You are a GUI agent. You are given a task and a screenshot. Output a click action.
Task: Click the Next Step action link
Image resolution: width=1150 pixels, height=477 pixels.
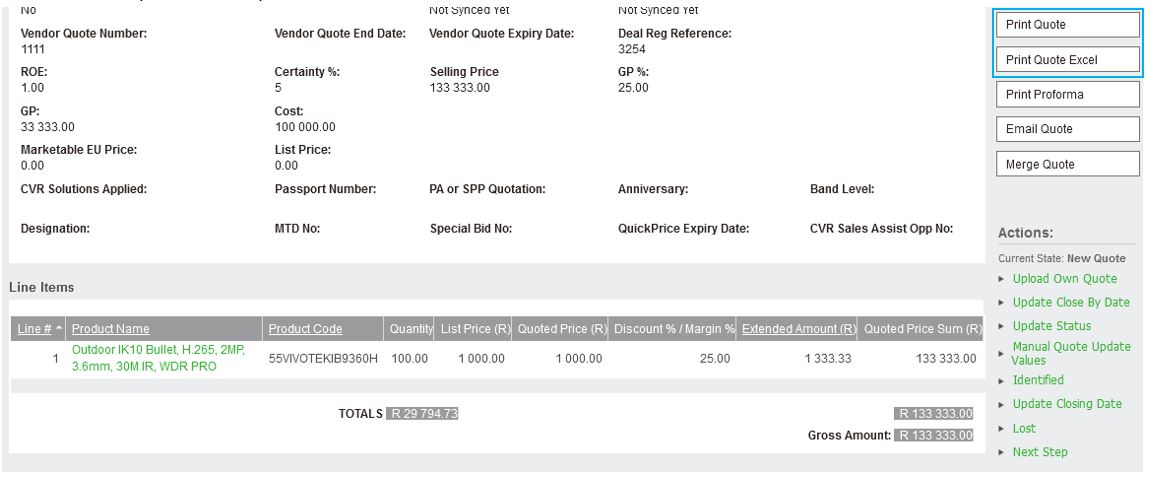pyautogui.click(x=1039, y=452)
